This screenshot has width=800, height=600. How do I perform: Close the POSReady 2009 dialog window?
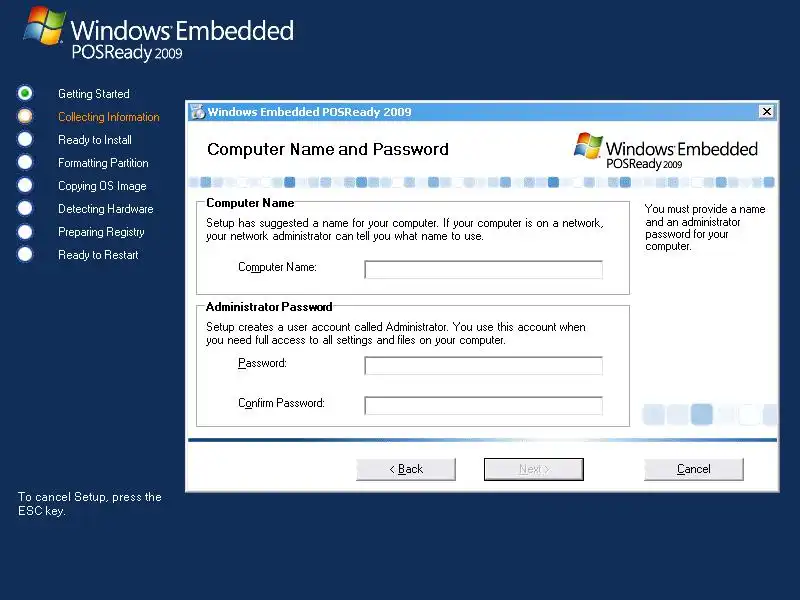[766, 111]
